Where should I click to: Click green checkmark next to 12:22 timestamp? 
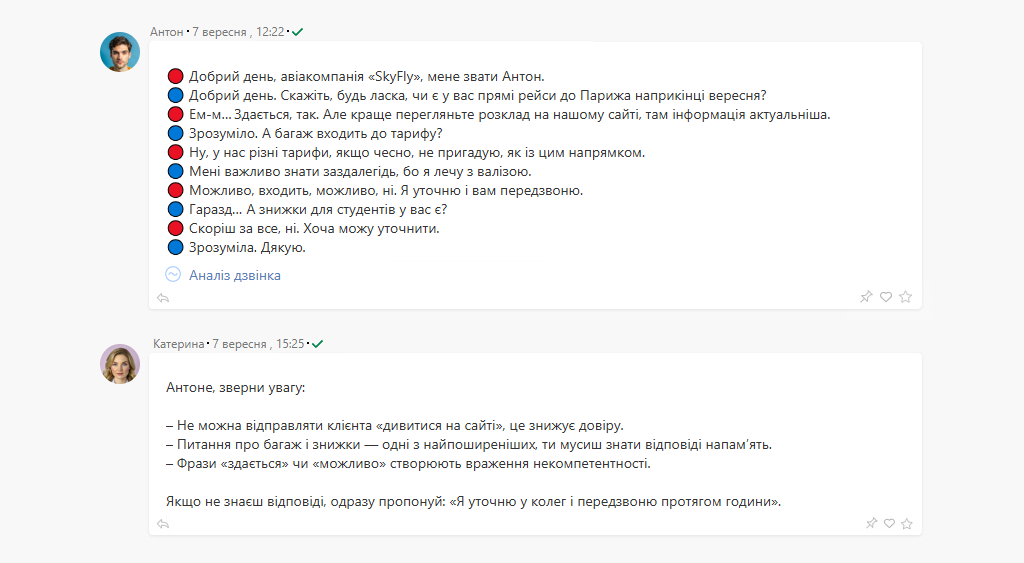point(298,32)
